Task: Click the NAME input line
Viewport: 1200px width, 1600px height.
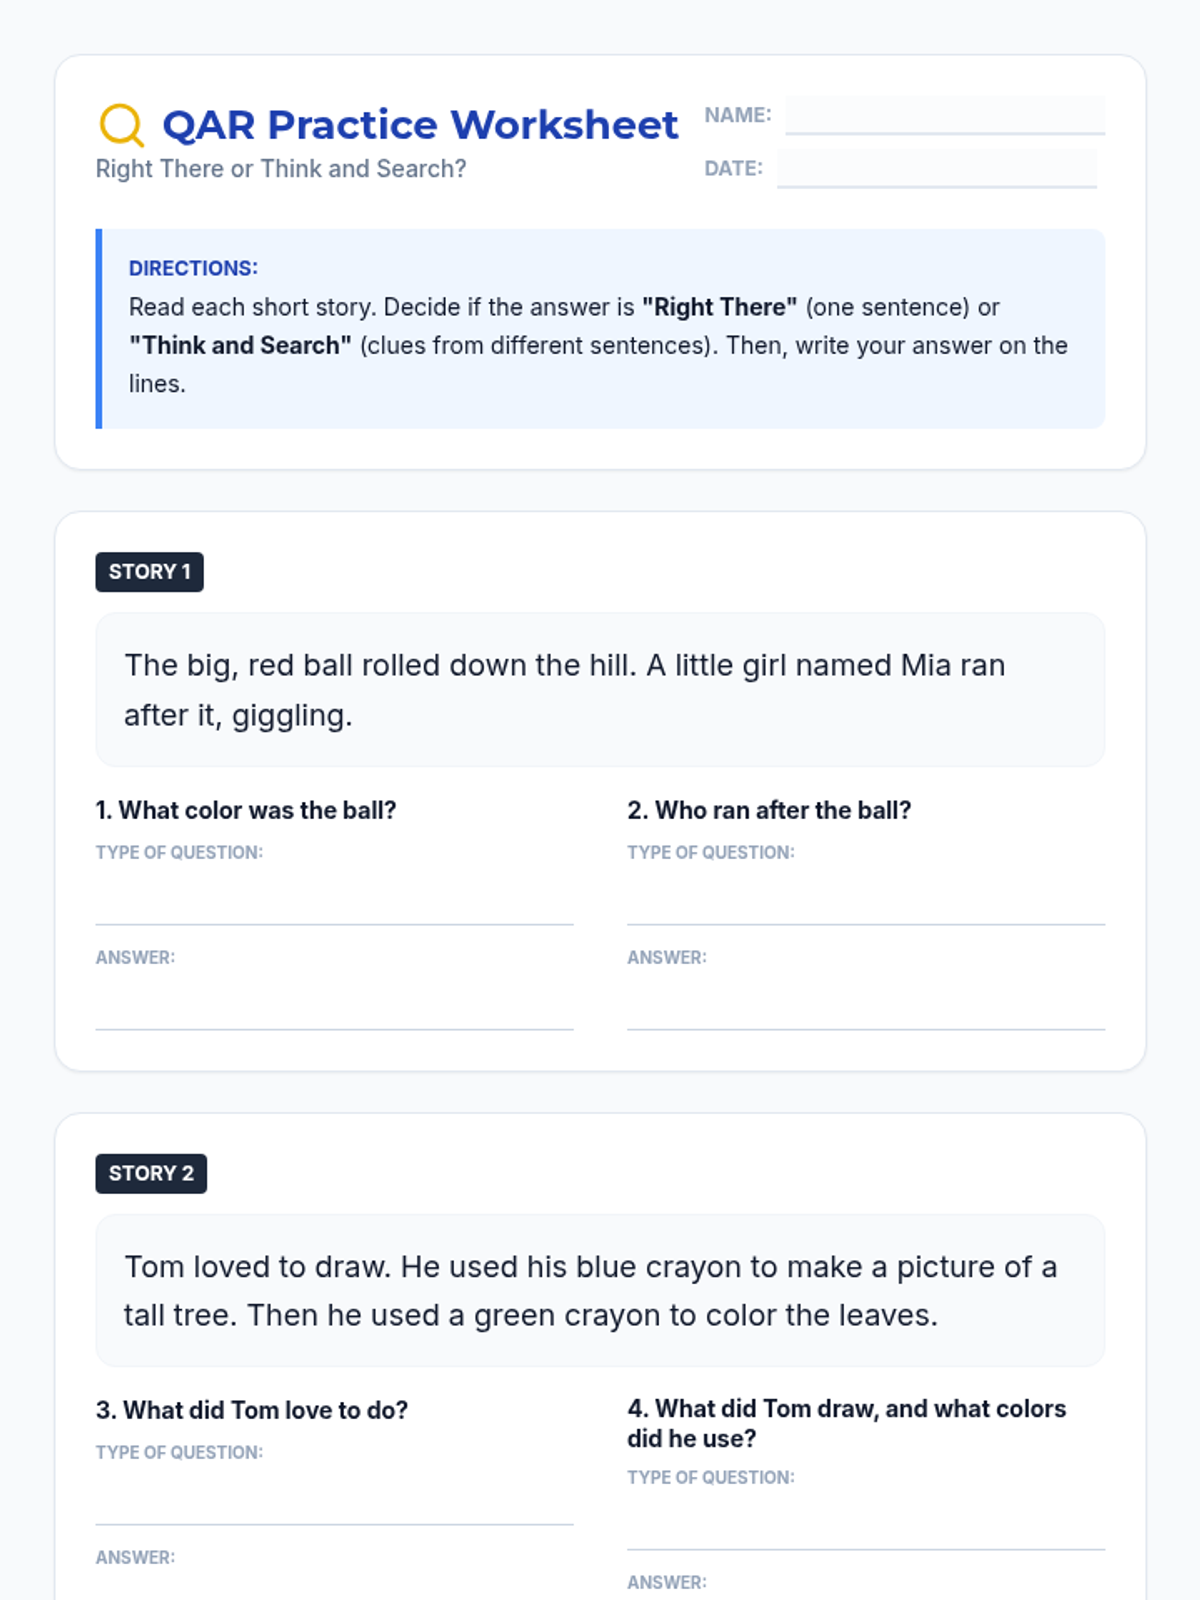Action: [945, 115]
